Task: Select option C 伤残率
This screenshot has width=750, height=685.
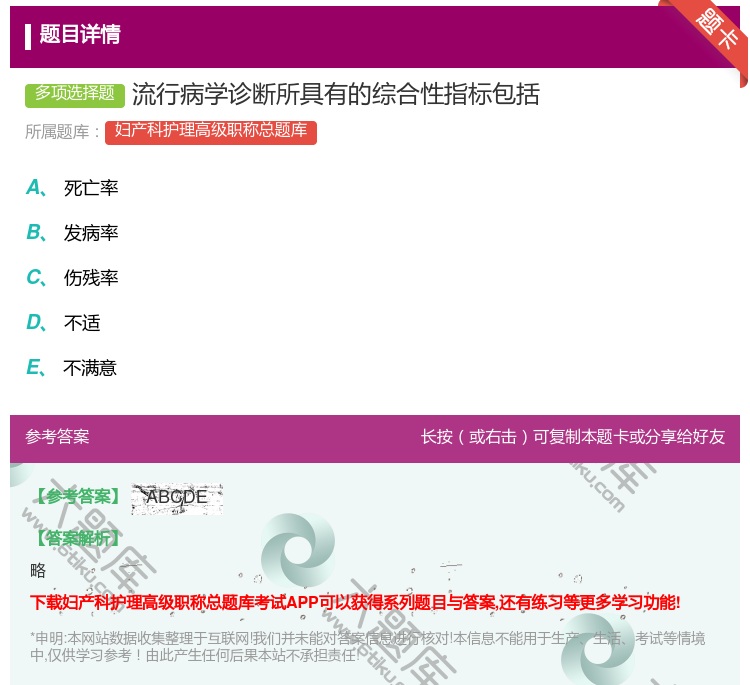Action: pyautogui.click(x=72, y=278)
